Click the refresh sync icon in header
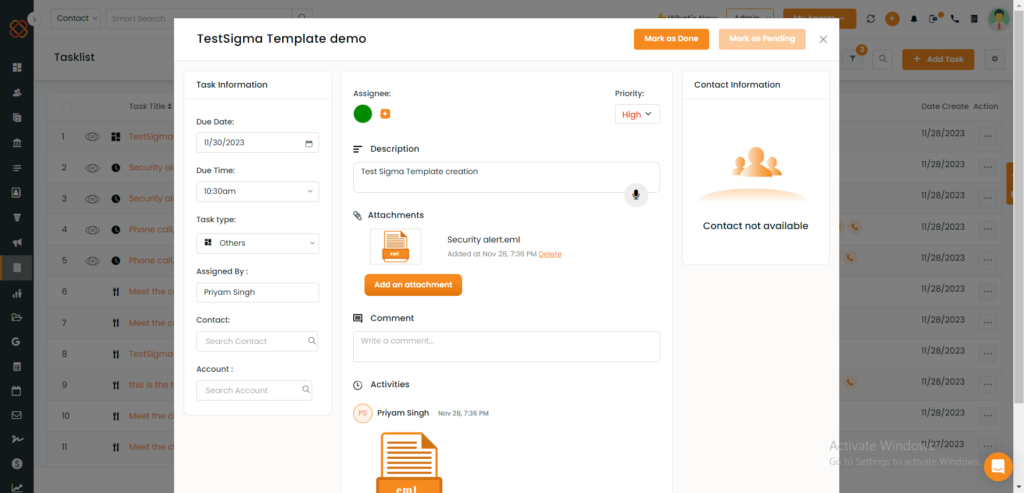The image size is (1024, 493). pyautogui.click(x=871, y=19)
